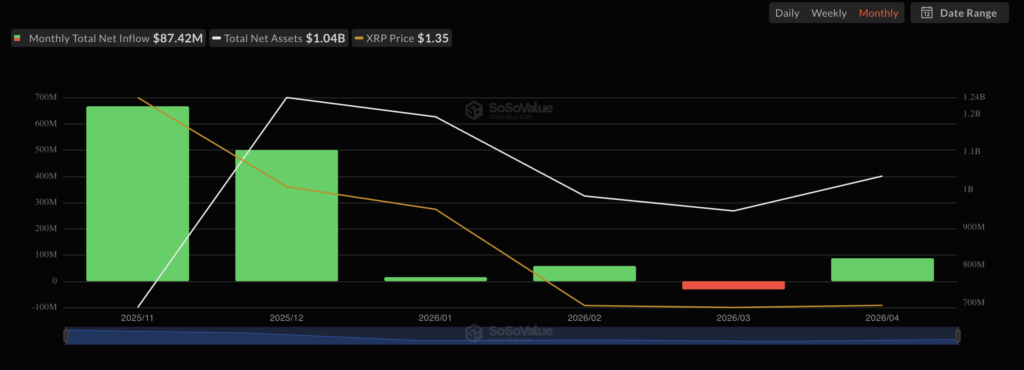The width and height of the screenshot is (1024, 370).
Task: Toggle Total Net Assets legend series
Action: click(x=279, y=39)
